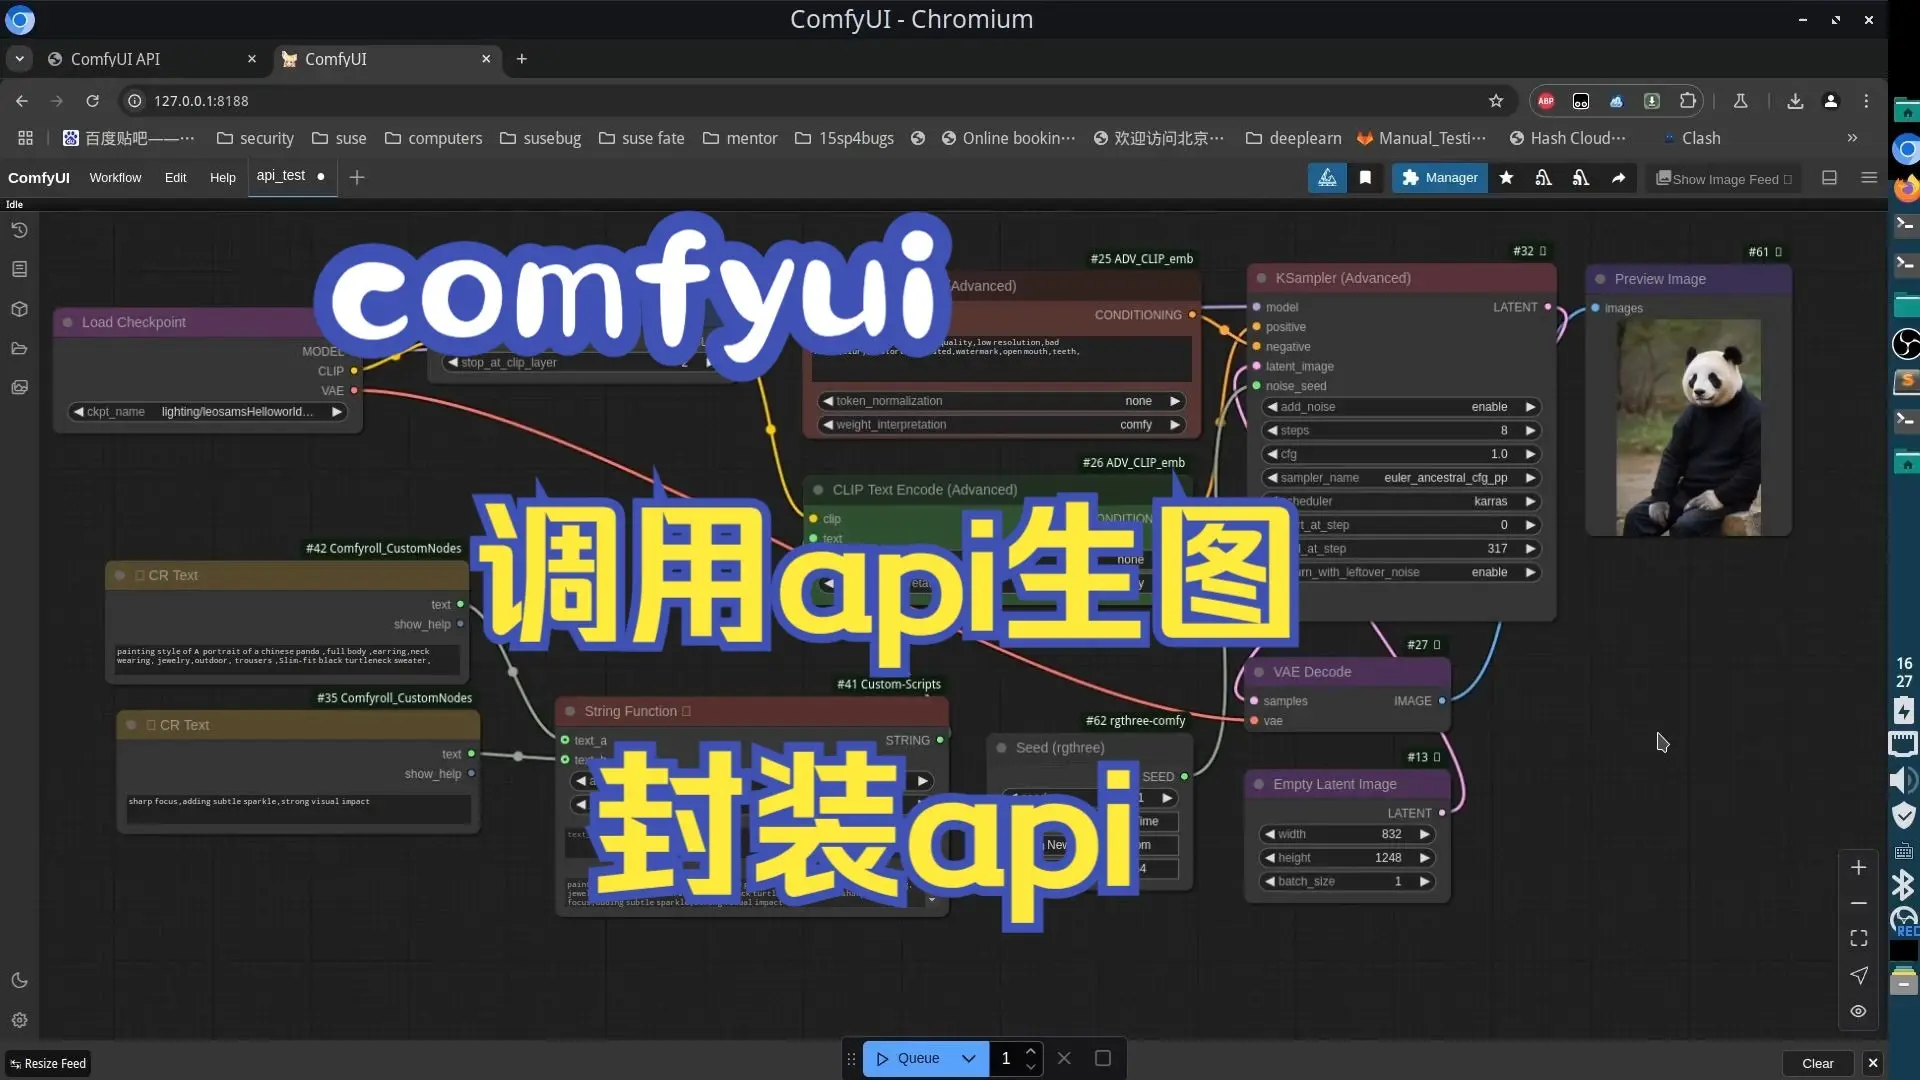This screenshot has width=1920, height=1080.
Task: Open sampler_name euler_ancestral_cfg_pp combo
Action: (1400, 478)
